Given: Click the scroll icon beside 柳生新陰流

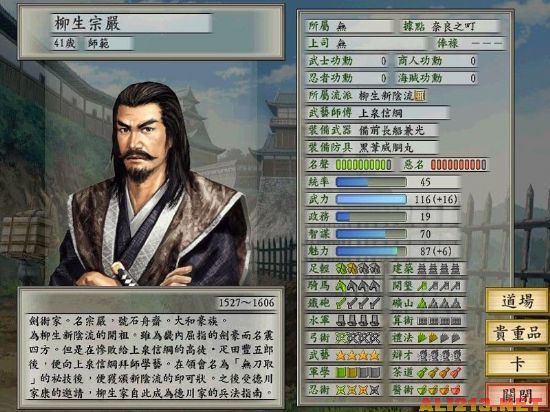Looking at the screenshot, I should 420,96.
